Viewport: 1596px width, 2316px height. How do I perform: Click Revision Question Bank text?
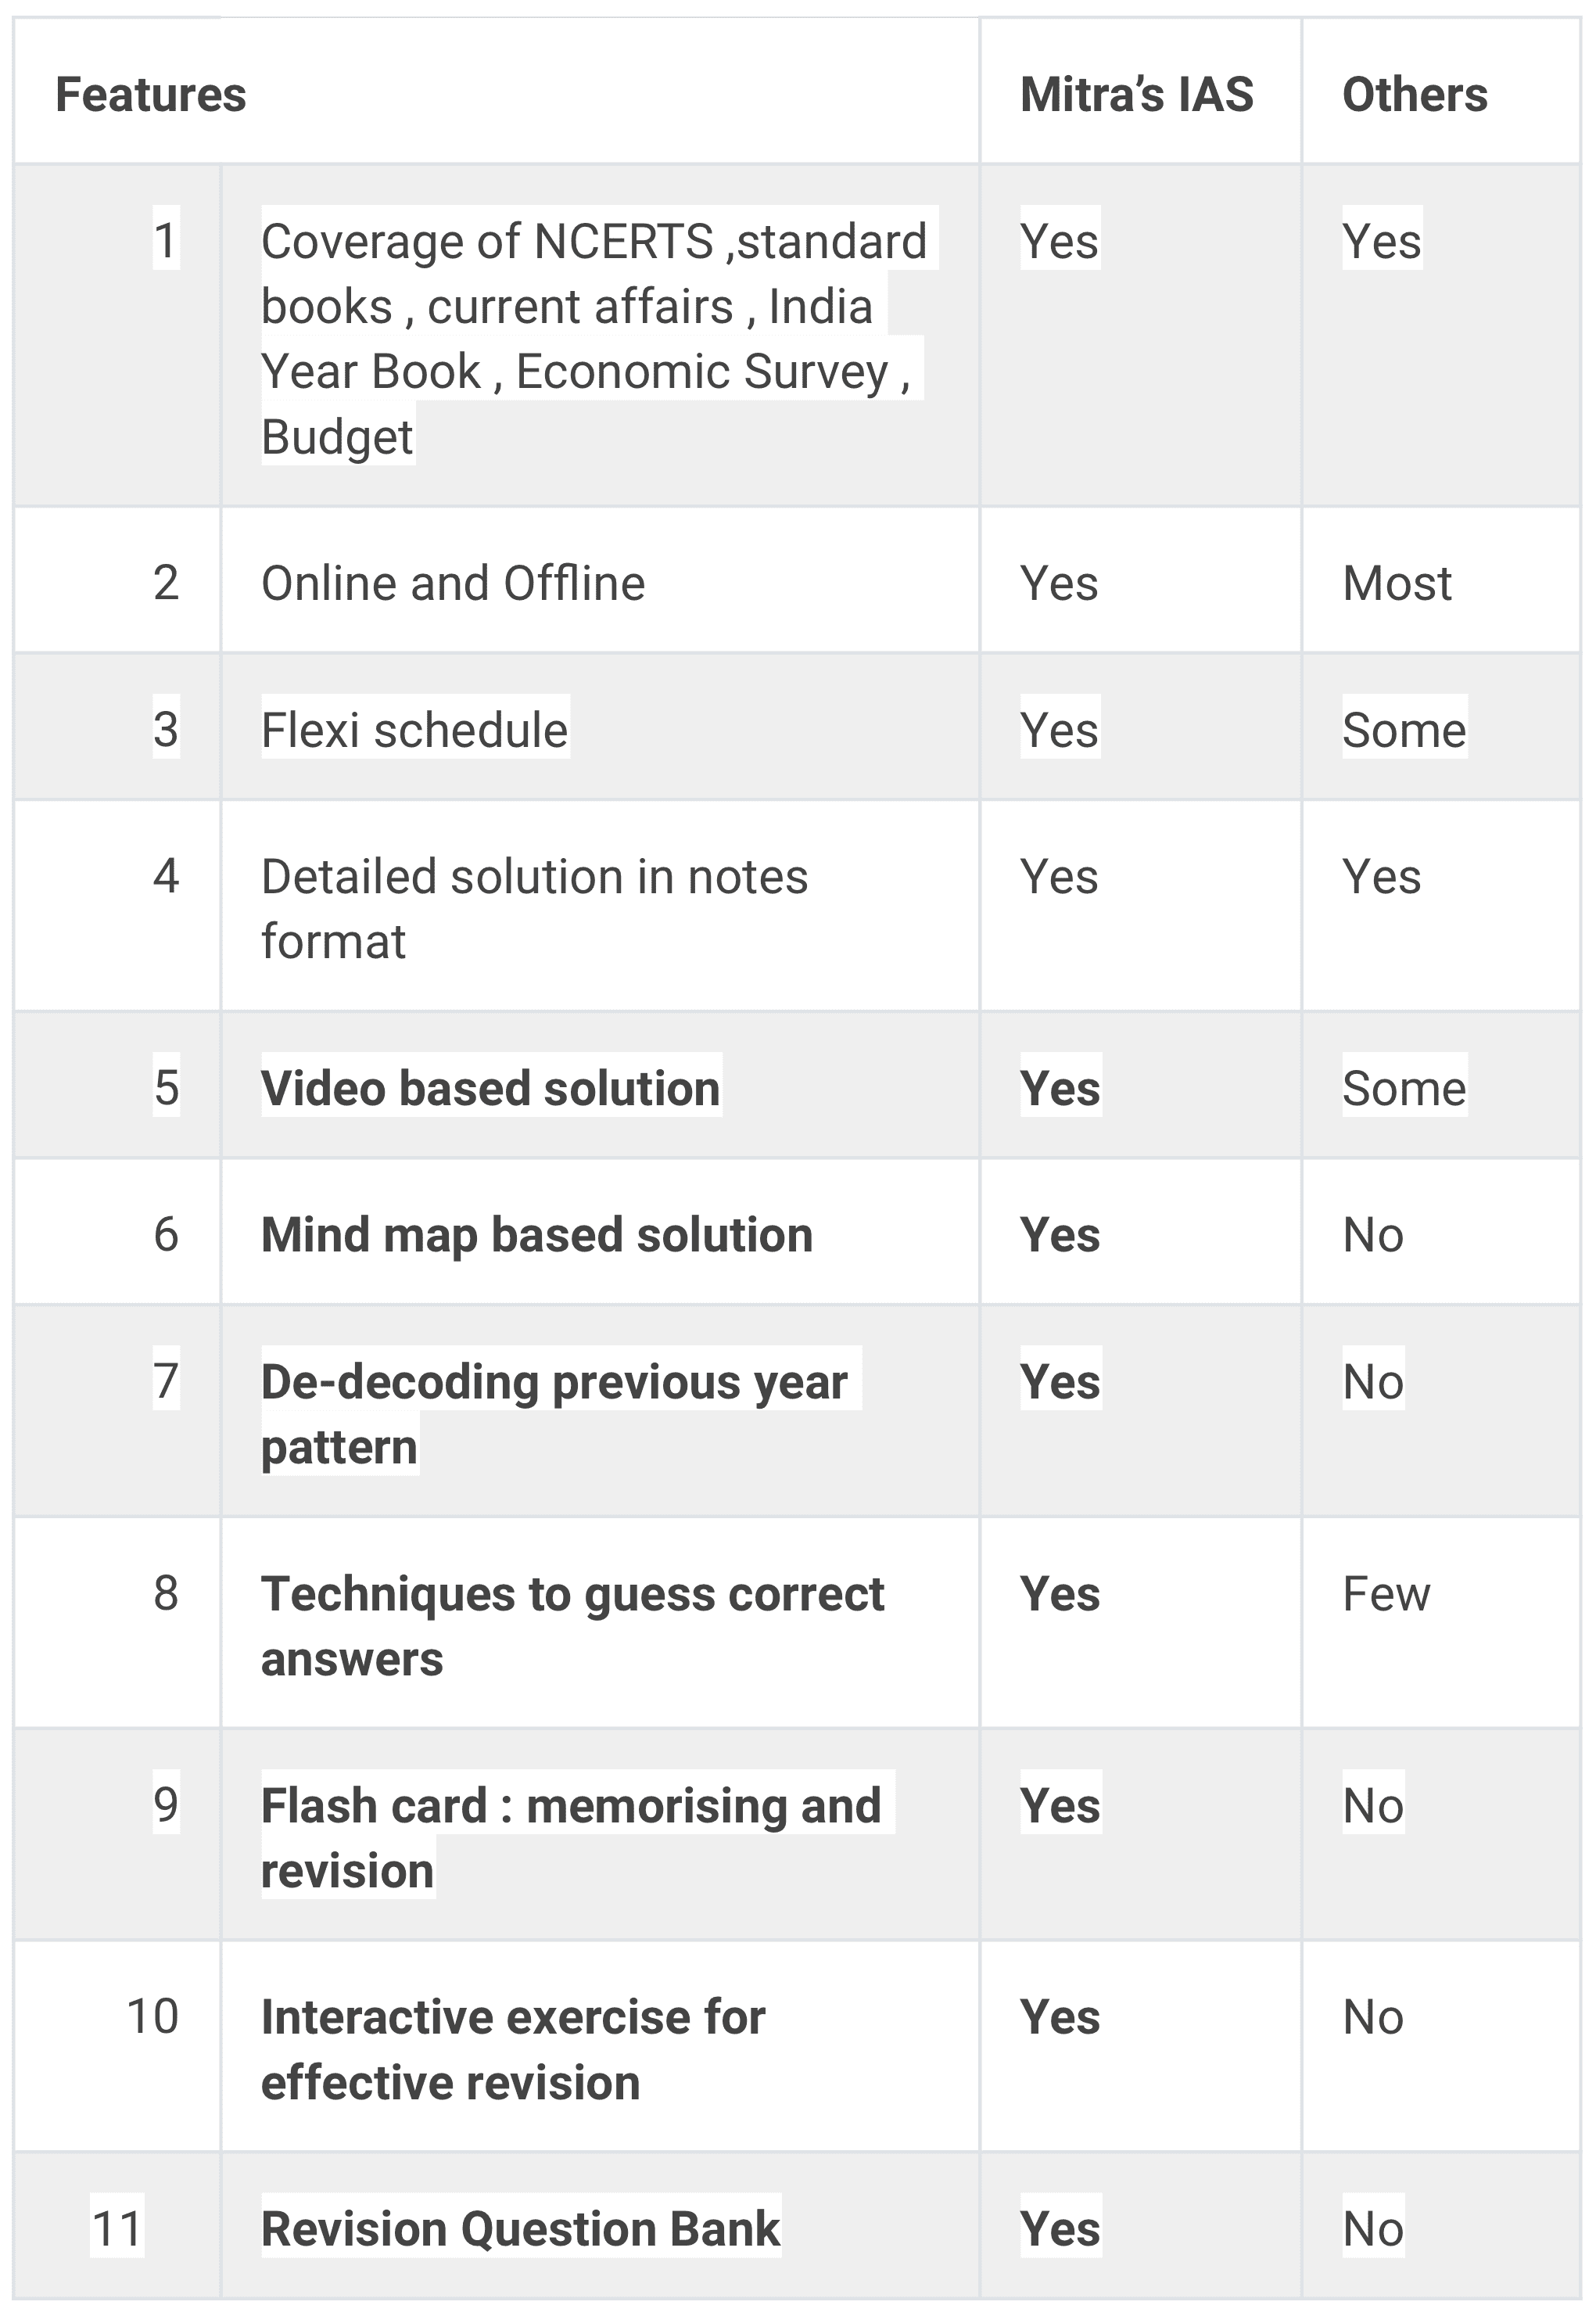[x=519, y=2228]
